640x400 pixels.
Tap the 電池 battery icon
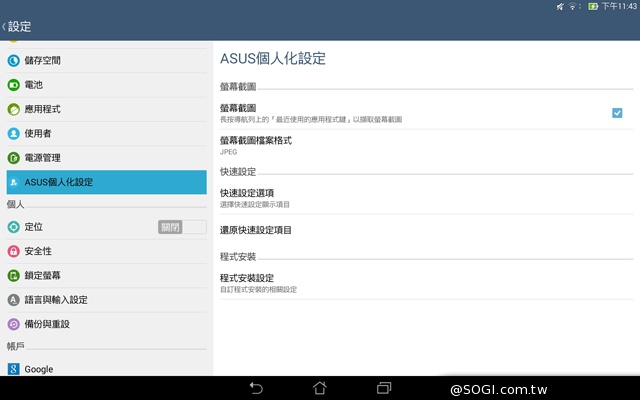click(x=13, y=85)
